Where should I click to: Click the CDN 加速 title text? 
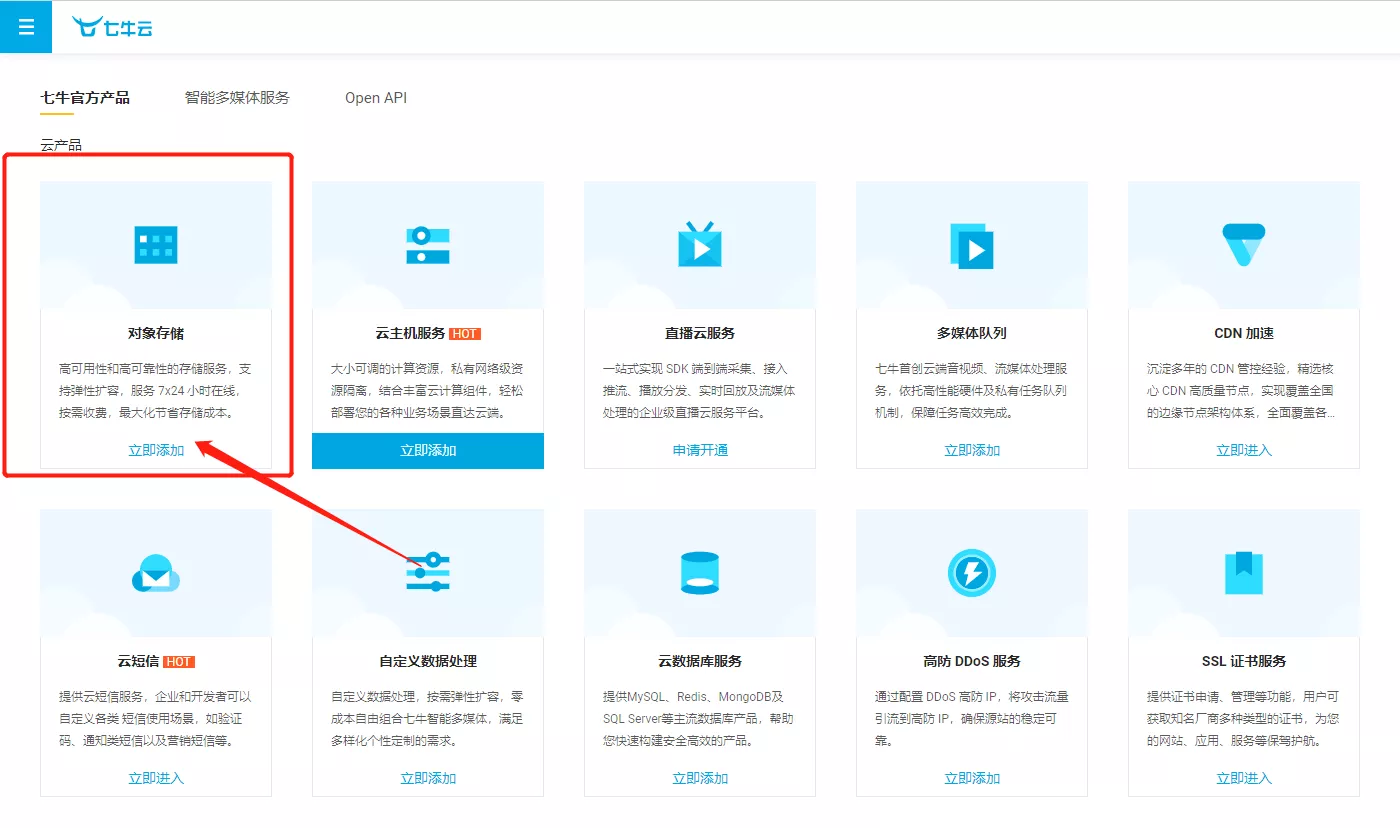click(1244, 333)
